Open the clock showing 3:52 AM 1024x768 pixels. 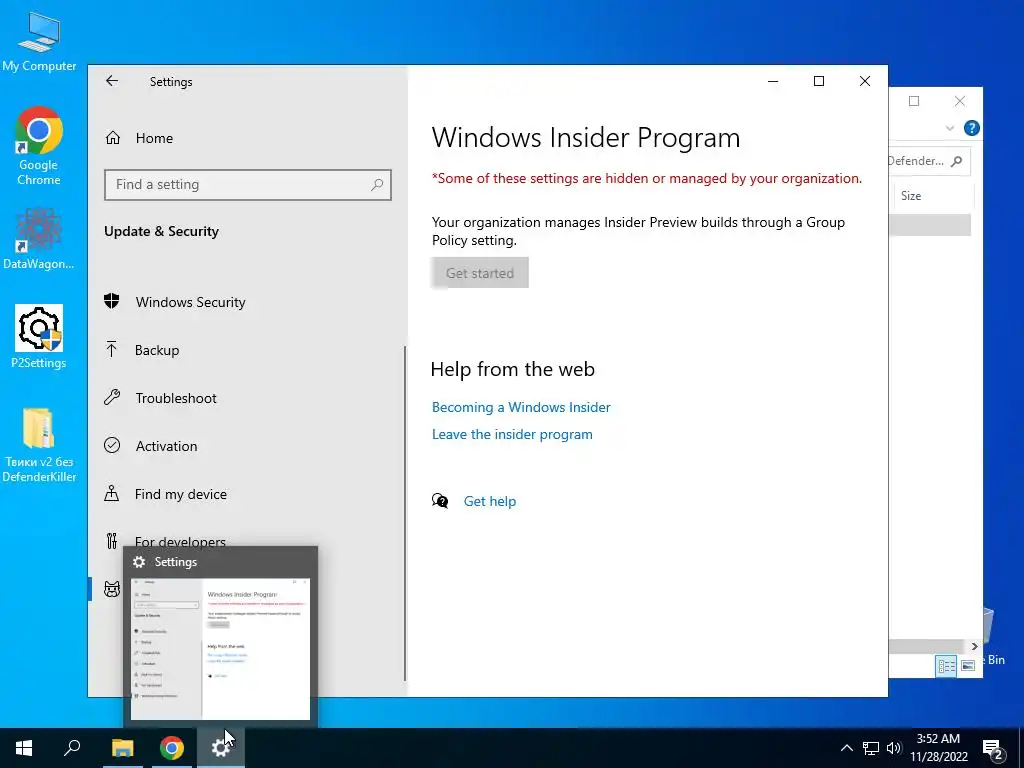[x=938, y=748]
